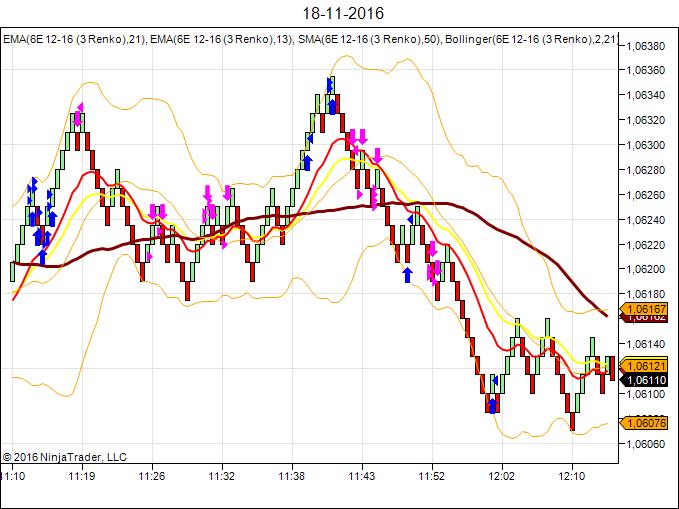Click the 1,06100 price axis label
This screenshot has width=679, height=509.
point(646,394)
